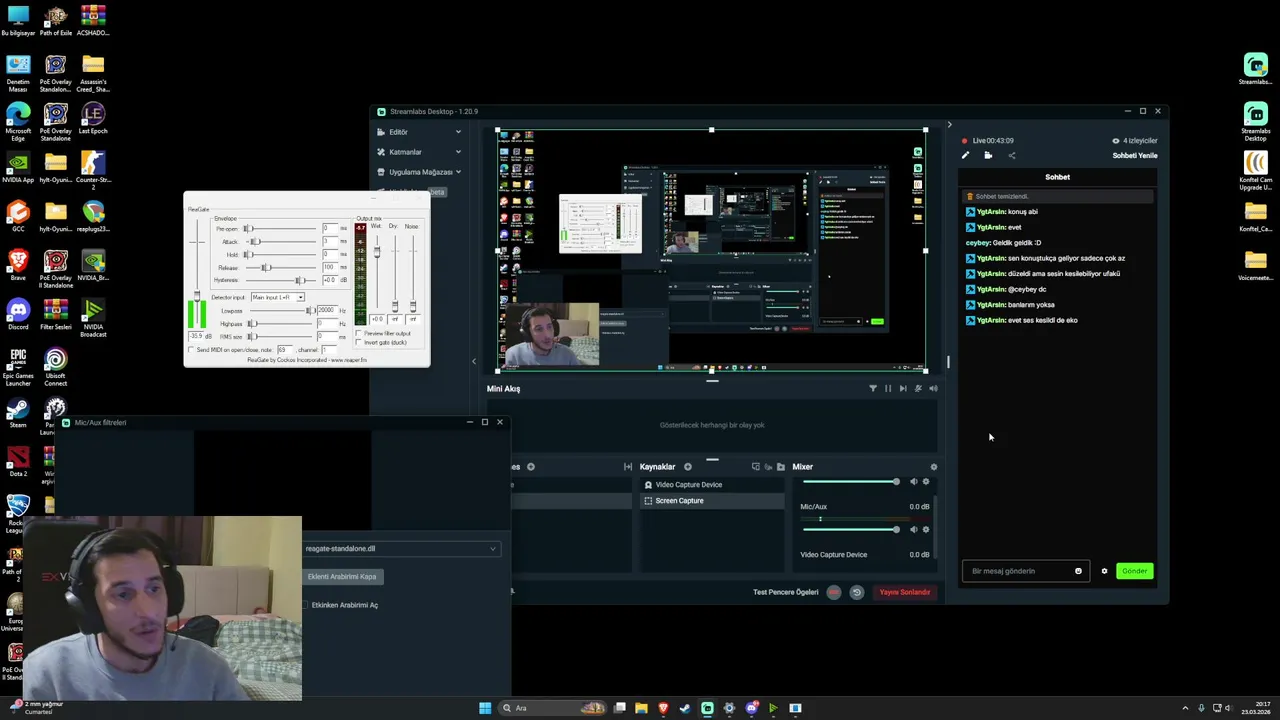Click the ReaGate Release slider

point(280,267)
